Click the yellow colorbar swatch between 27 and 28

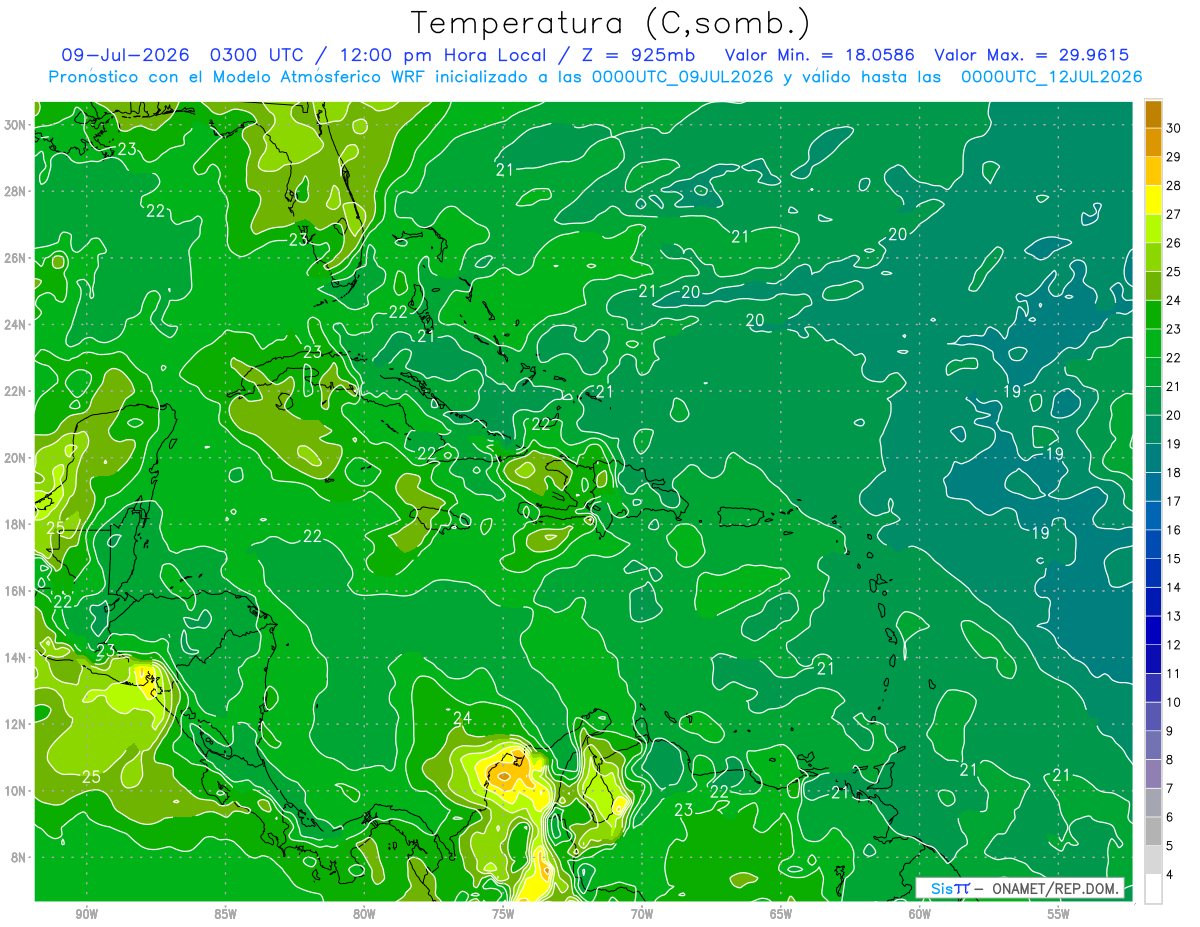(x=1153, y=199)
